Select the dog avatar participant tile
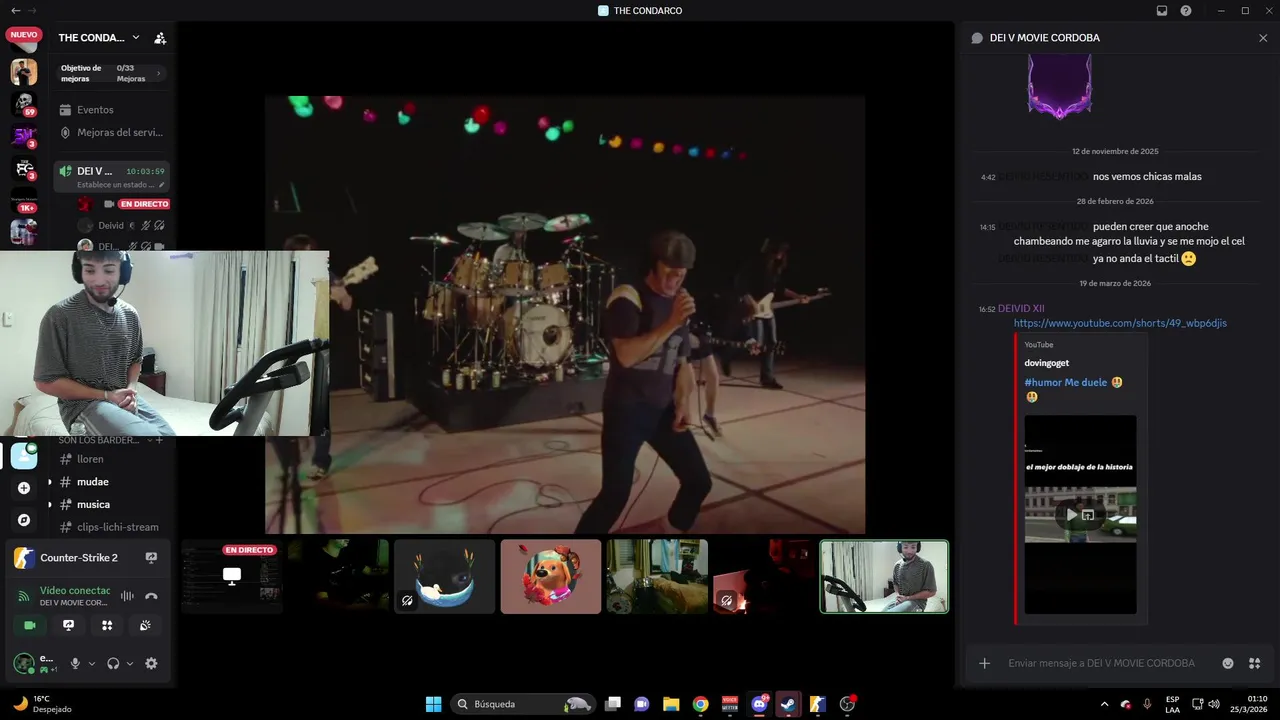 [551, 577]
